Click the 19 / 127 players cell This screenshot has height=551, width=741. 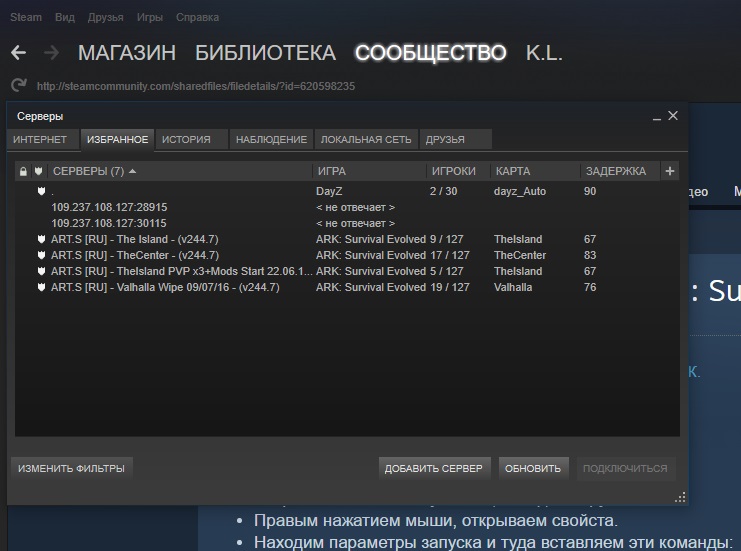[450, 287]
